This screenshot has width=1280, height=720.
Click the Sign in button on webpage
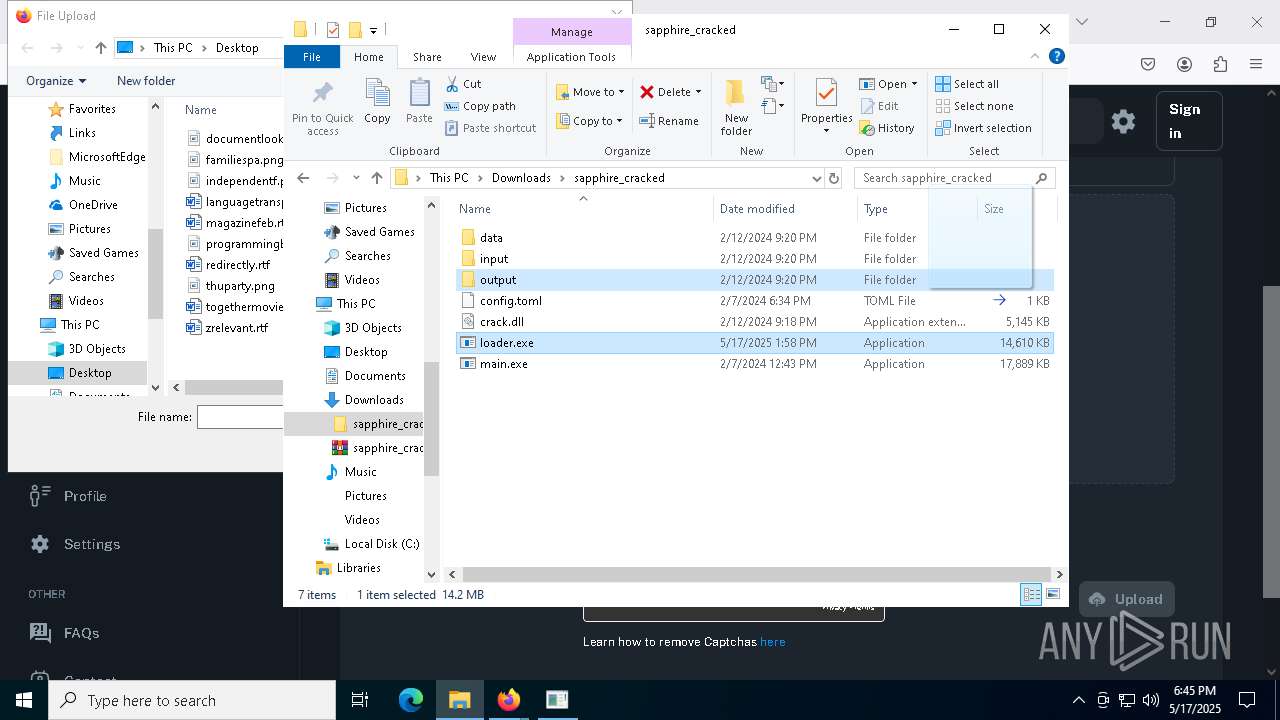coord(1188,121)
